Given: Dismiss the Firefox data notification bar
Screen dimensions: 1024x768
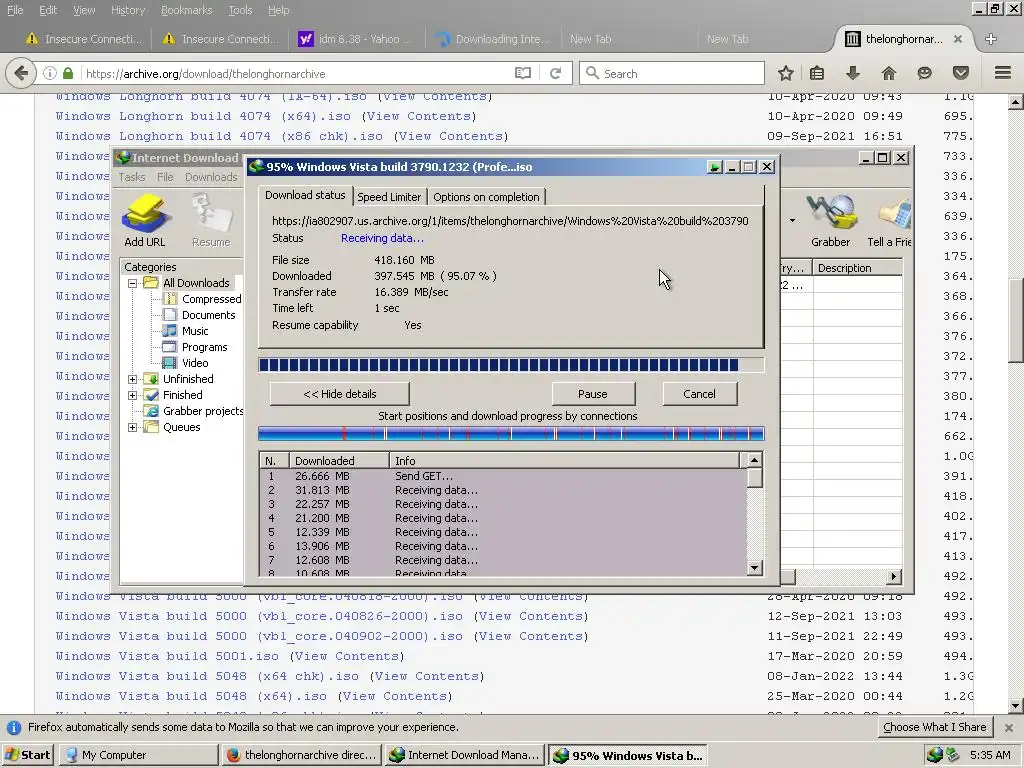Looking at the screenshot, I should (x=1009, y=727).
